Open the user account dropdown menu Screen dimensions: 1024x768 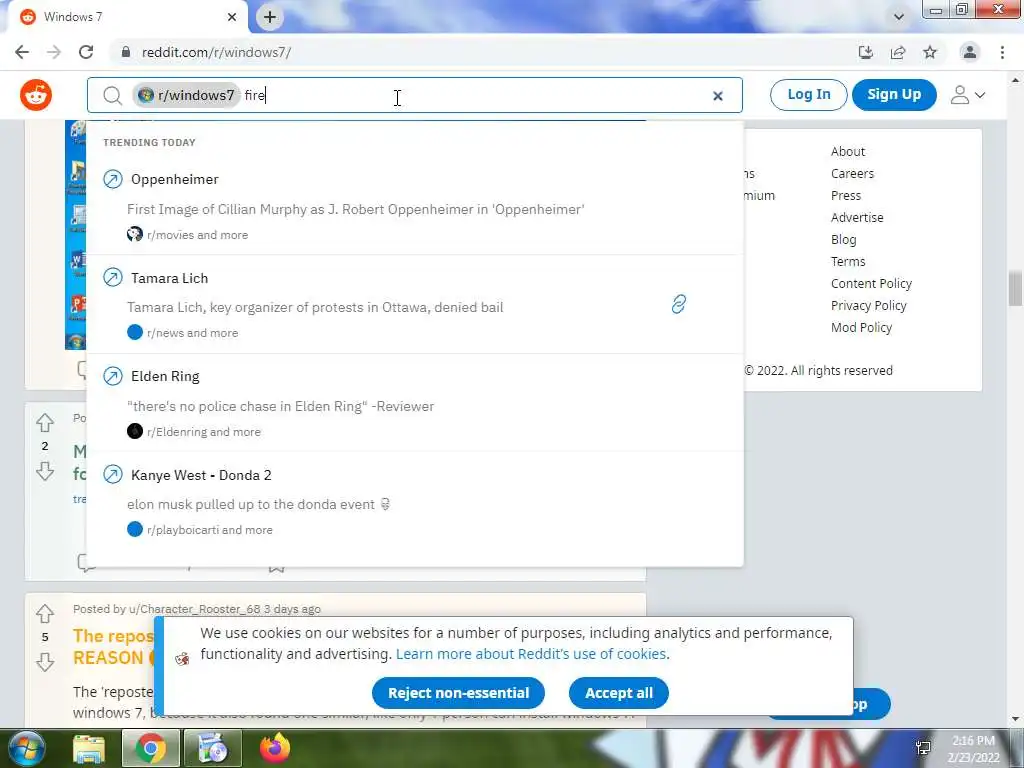tap(967, 95)
